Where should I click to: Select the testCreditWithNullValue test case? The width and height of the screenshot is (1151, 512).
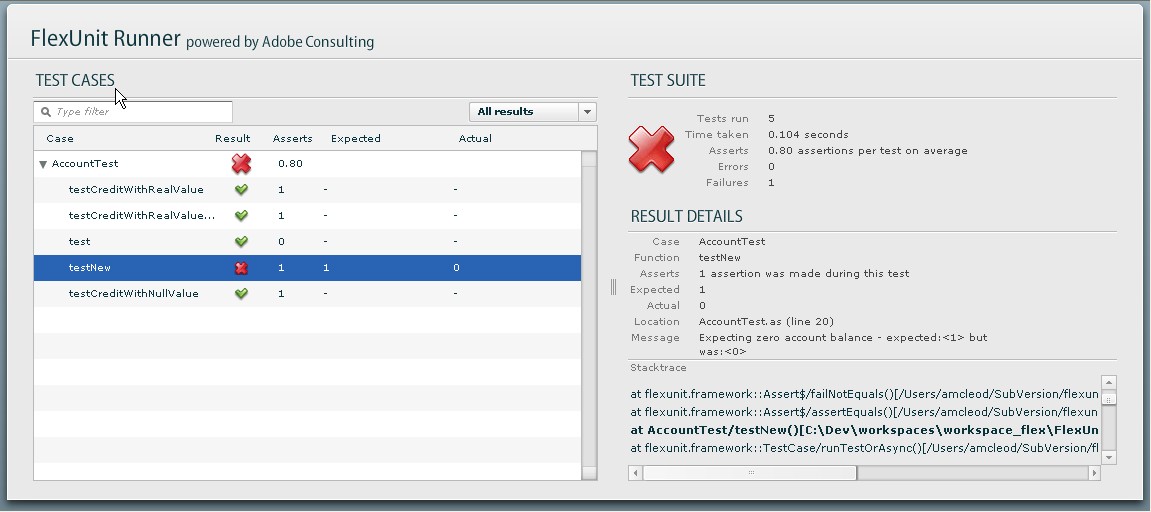[307, 294]
